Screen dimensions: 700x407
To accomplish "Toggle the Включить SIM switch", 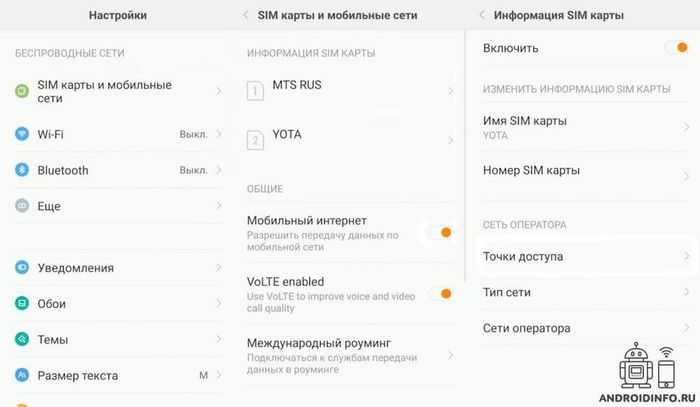I will [676, 47].
